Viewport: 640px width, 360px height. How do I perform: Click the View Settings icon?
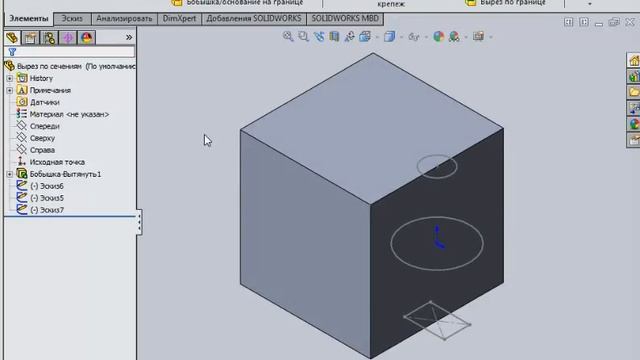pos(478,37)
